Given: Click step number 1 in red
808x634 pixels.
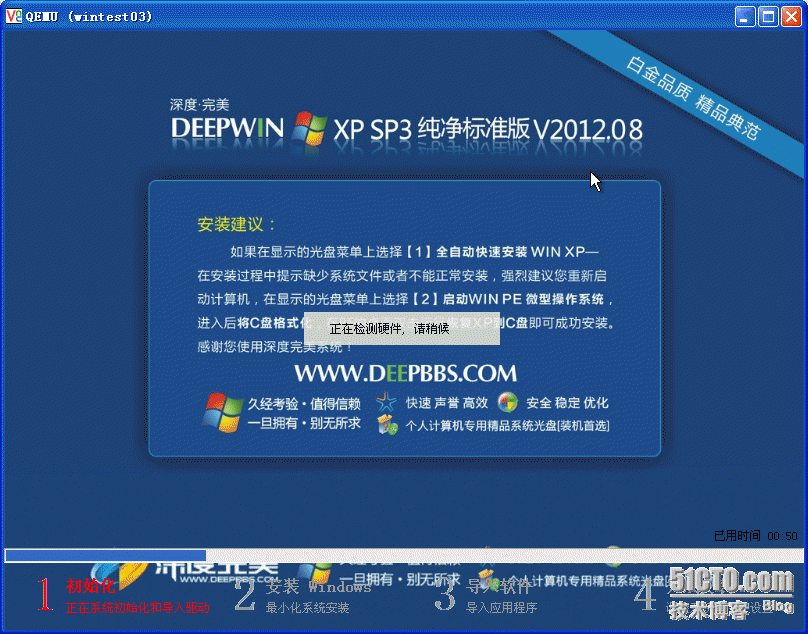Looking at the screenshot, I should click(x=45, y=594).
